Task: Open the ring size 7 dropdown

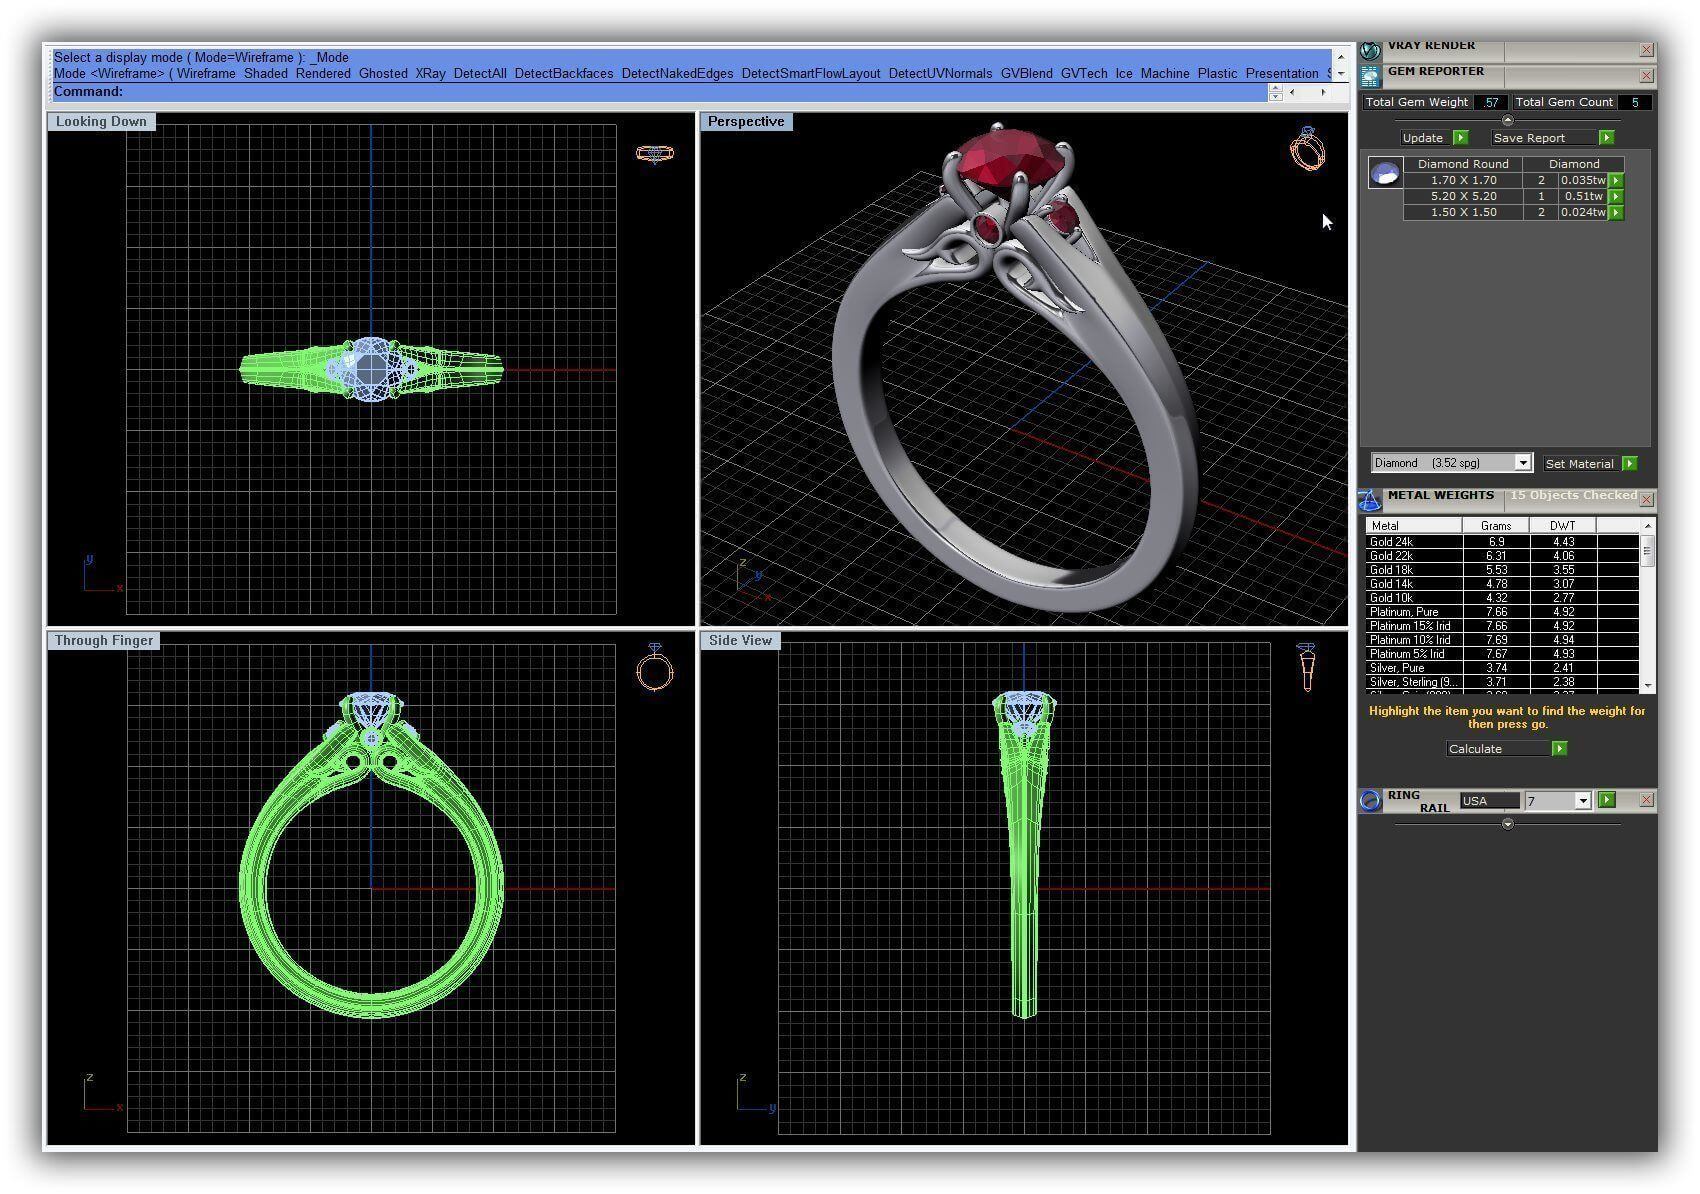Action: 1582,801
